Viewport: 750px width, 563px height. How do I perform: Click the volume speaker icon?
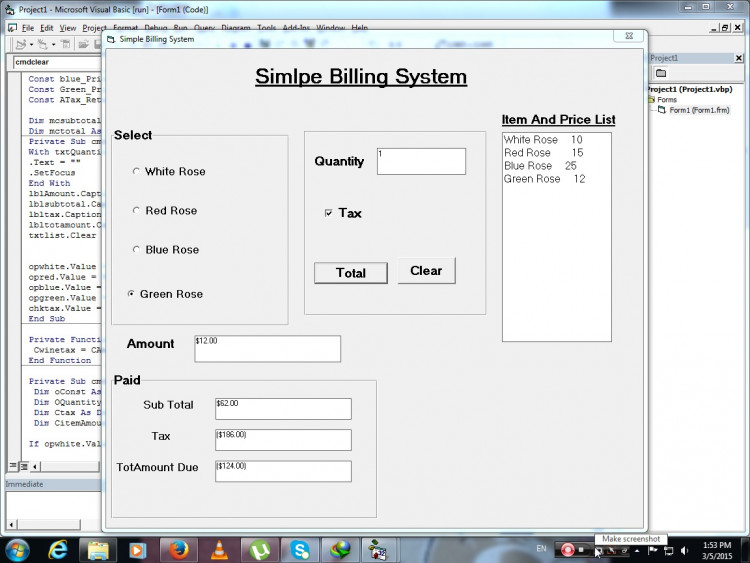(684, 551)
